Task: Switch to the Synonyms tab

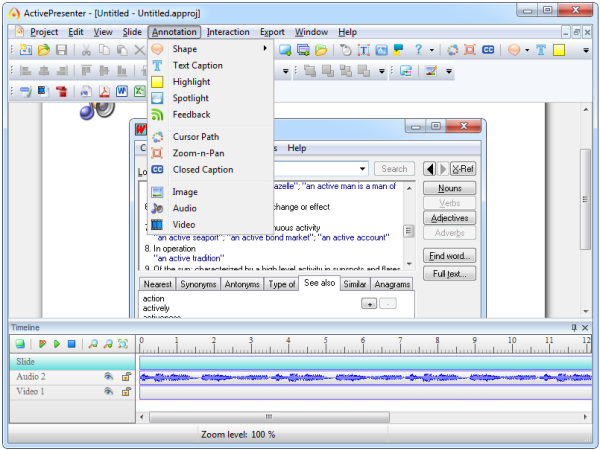Action: coord(198,285)
